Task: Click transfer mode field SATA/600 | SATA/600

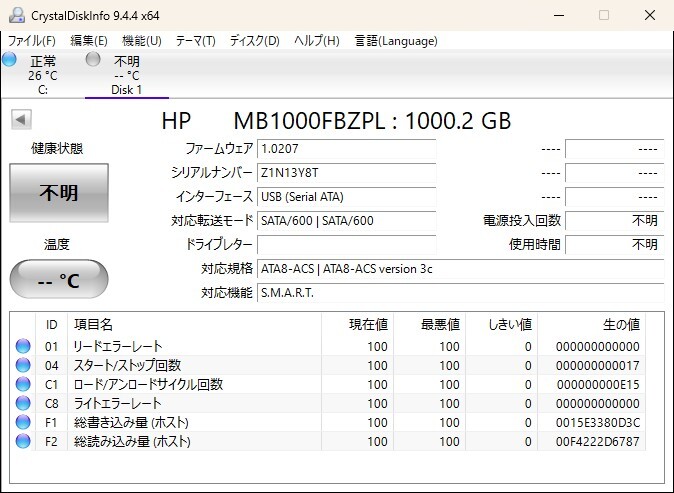Action: 346,221
